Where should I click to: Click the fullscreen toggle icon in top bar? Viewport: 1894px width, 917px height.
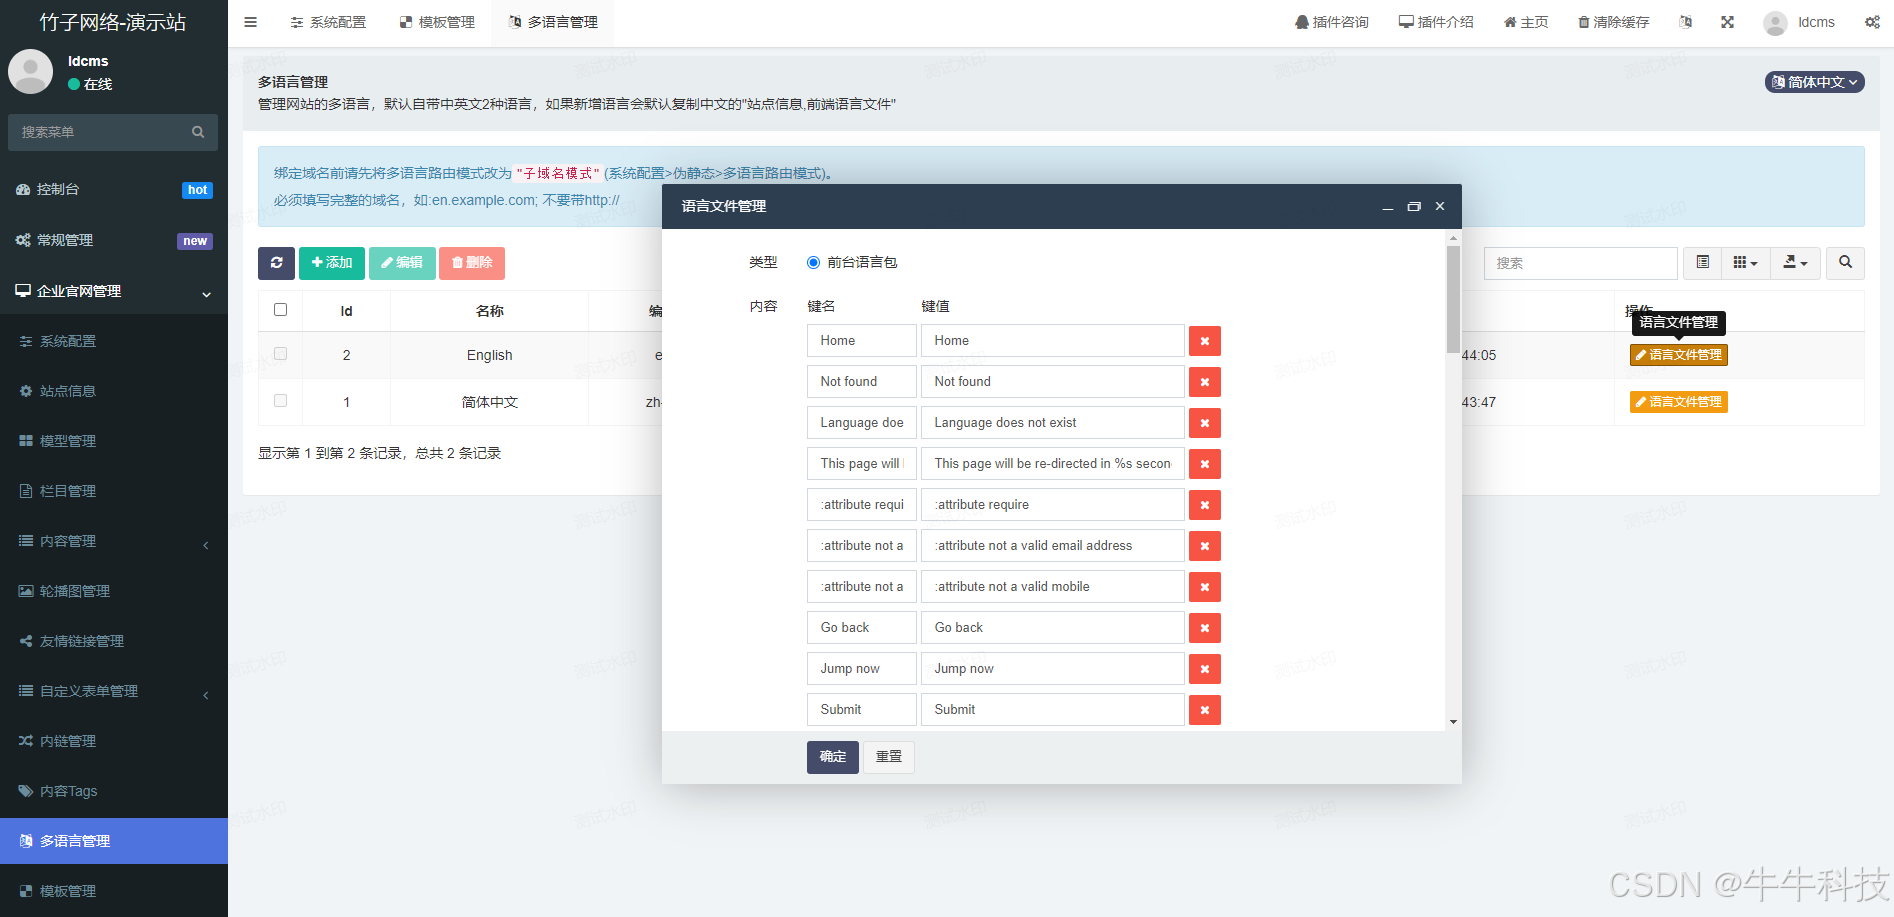pos(1727,21)
